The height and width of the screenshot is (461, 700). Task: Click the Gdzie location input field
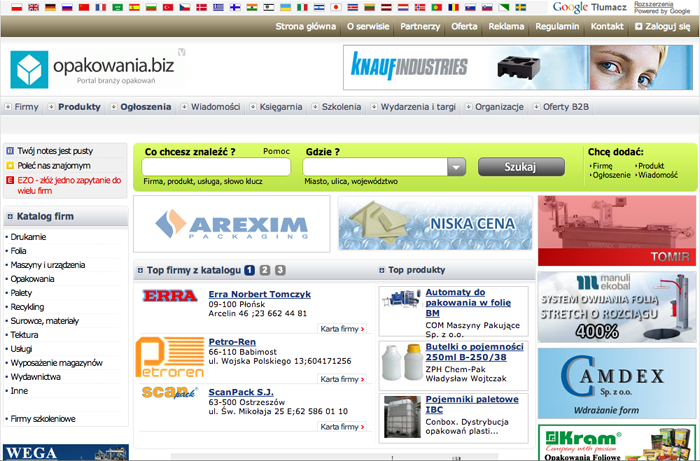375,167
